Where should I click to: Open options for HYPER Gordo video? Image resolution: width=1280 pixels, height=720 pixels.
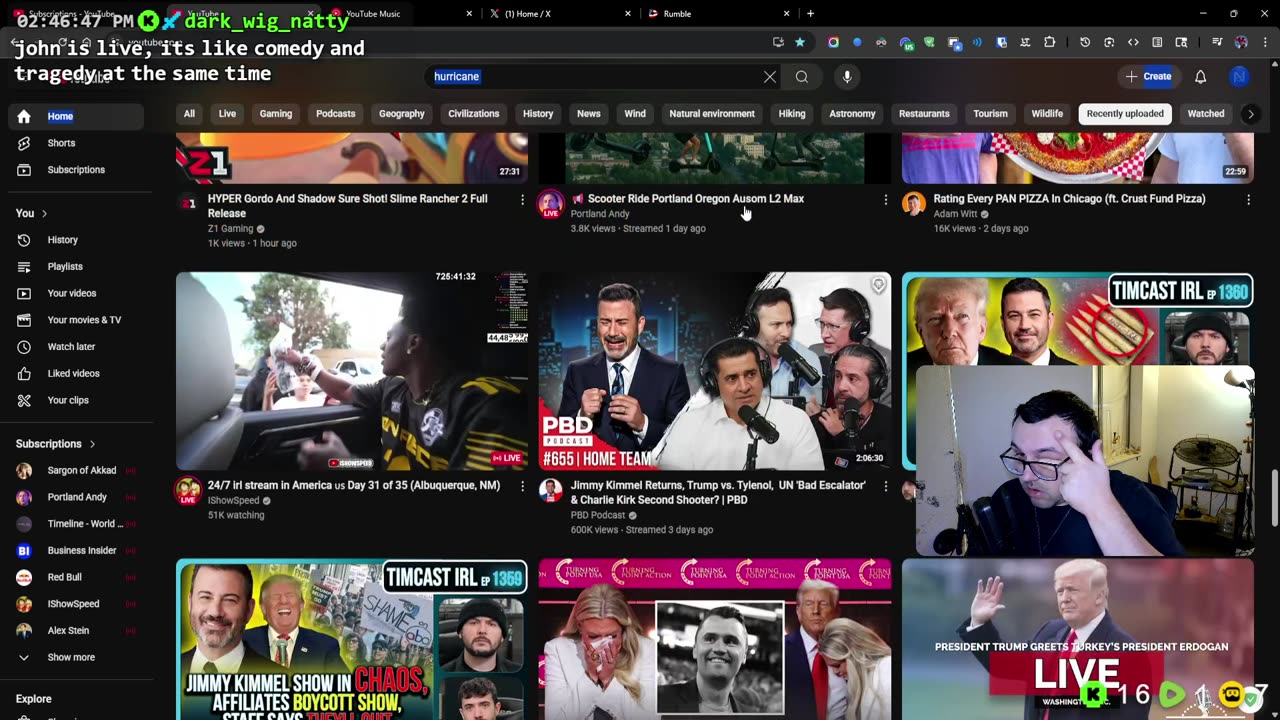tap(522, 200)
